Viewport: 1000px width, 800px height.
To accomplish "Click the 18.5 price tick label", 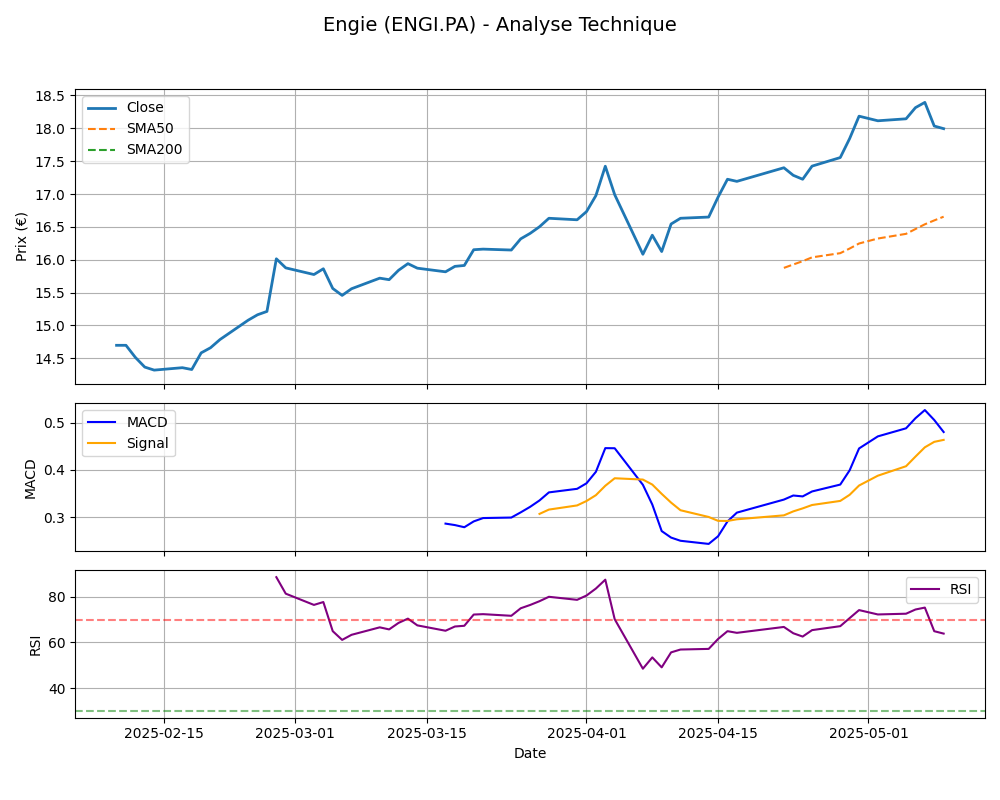I will point(50,96).
